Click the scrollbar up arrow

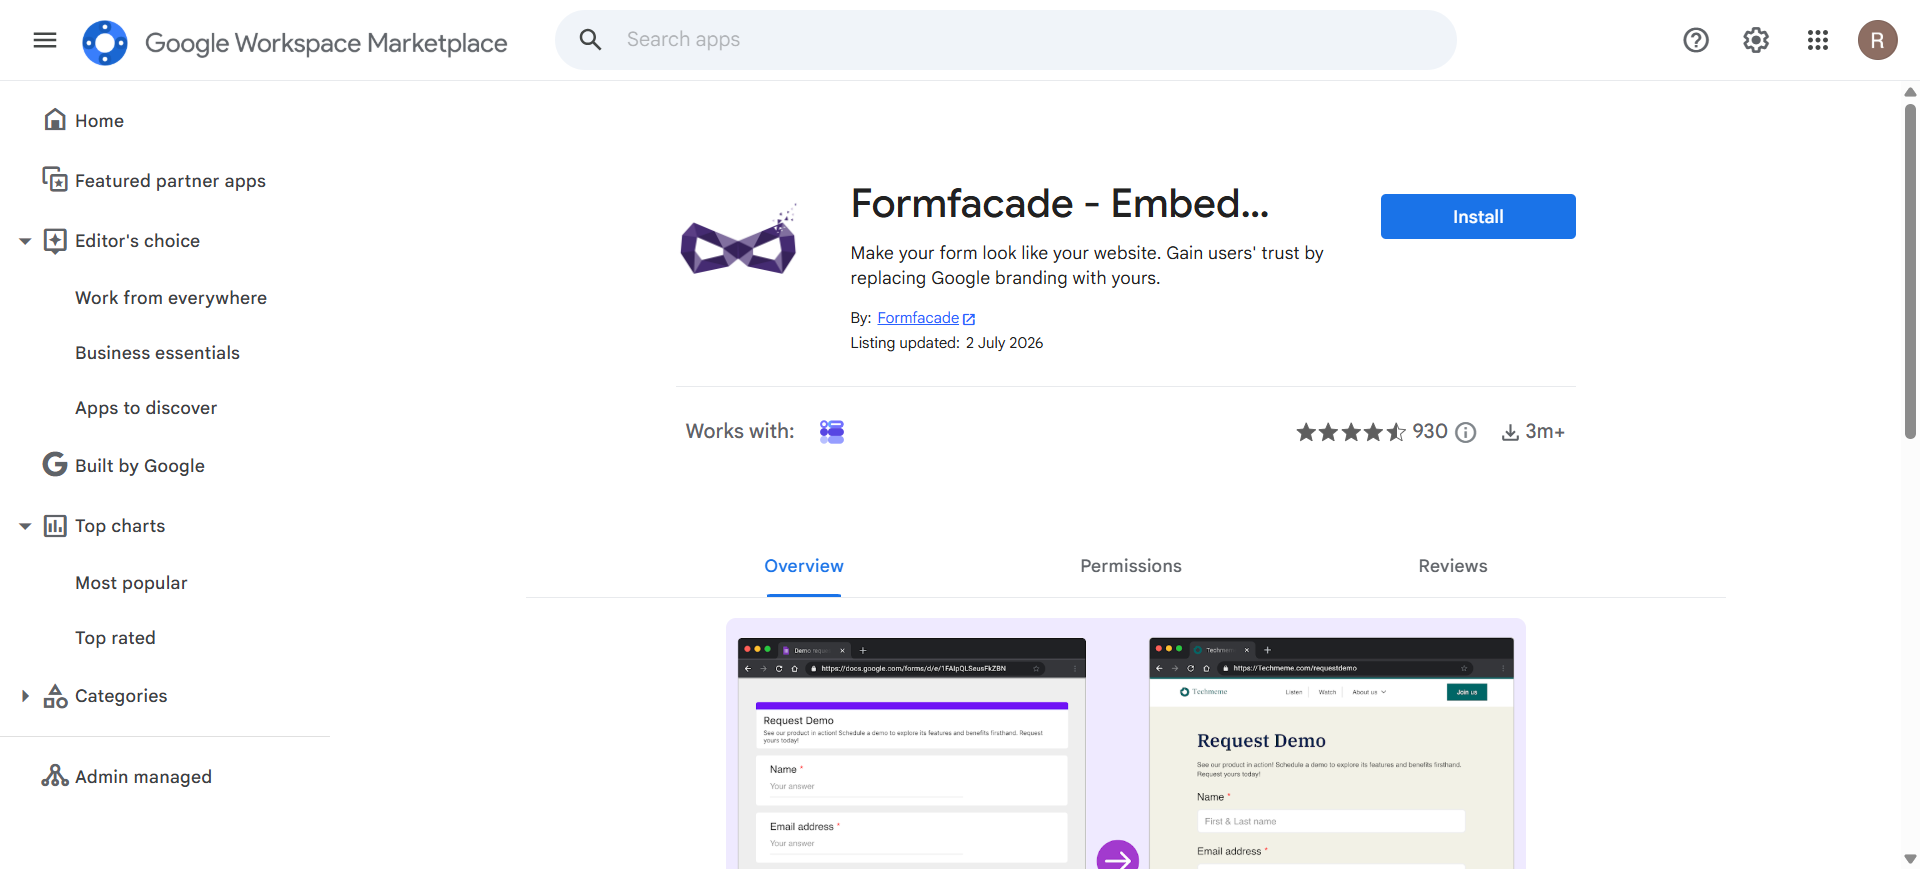click(x=1910, y=92)
